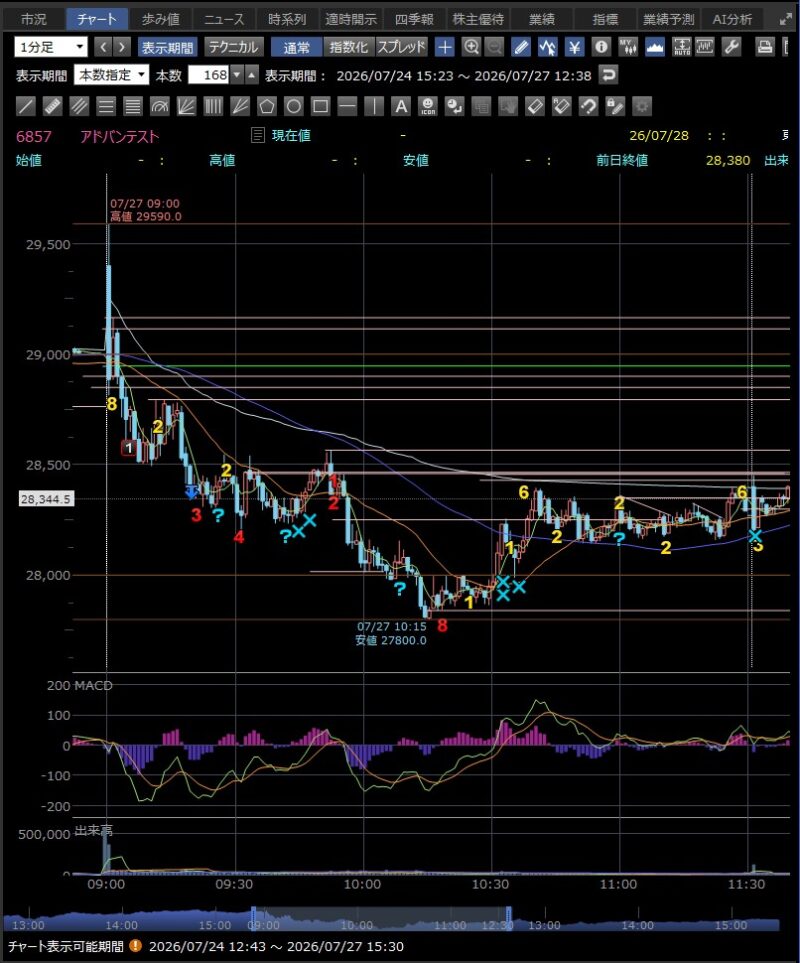This screenshot has width=800, height=963.
Task: Toggle the テクニカル panel button
Action: [233, 47]
